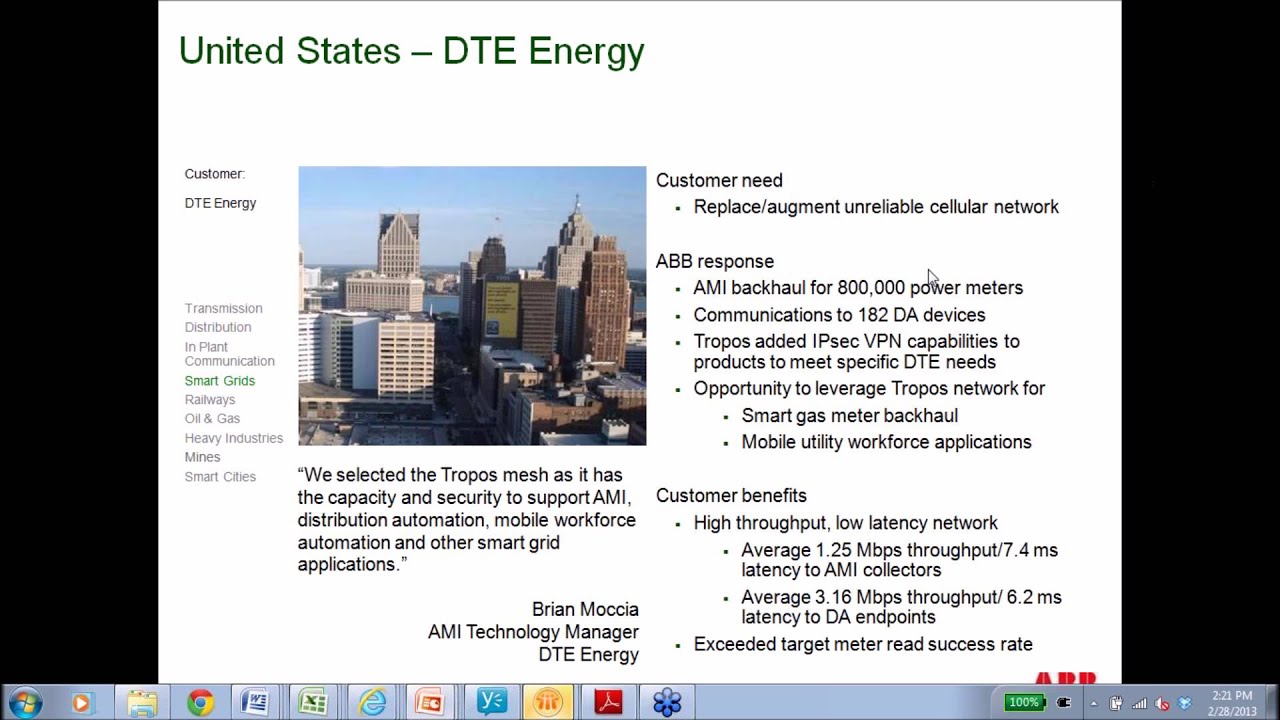
Task: Select Oil & Gas in sidebar
Action: (x=212, y=419)
